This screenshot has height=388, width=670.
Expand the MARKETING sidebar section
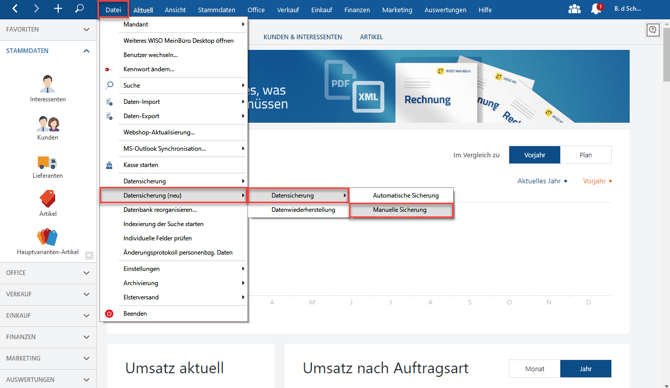[x=48, y=358]
